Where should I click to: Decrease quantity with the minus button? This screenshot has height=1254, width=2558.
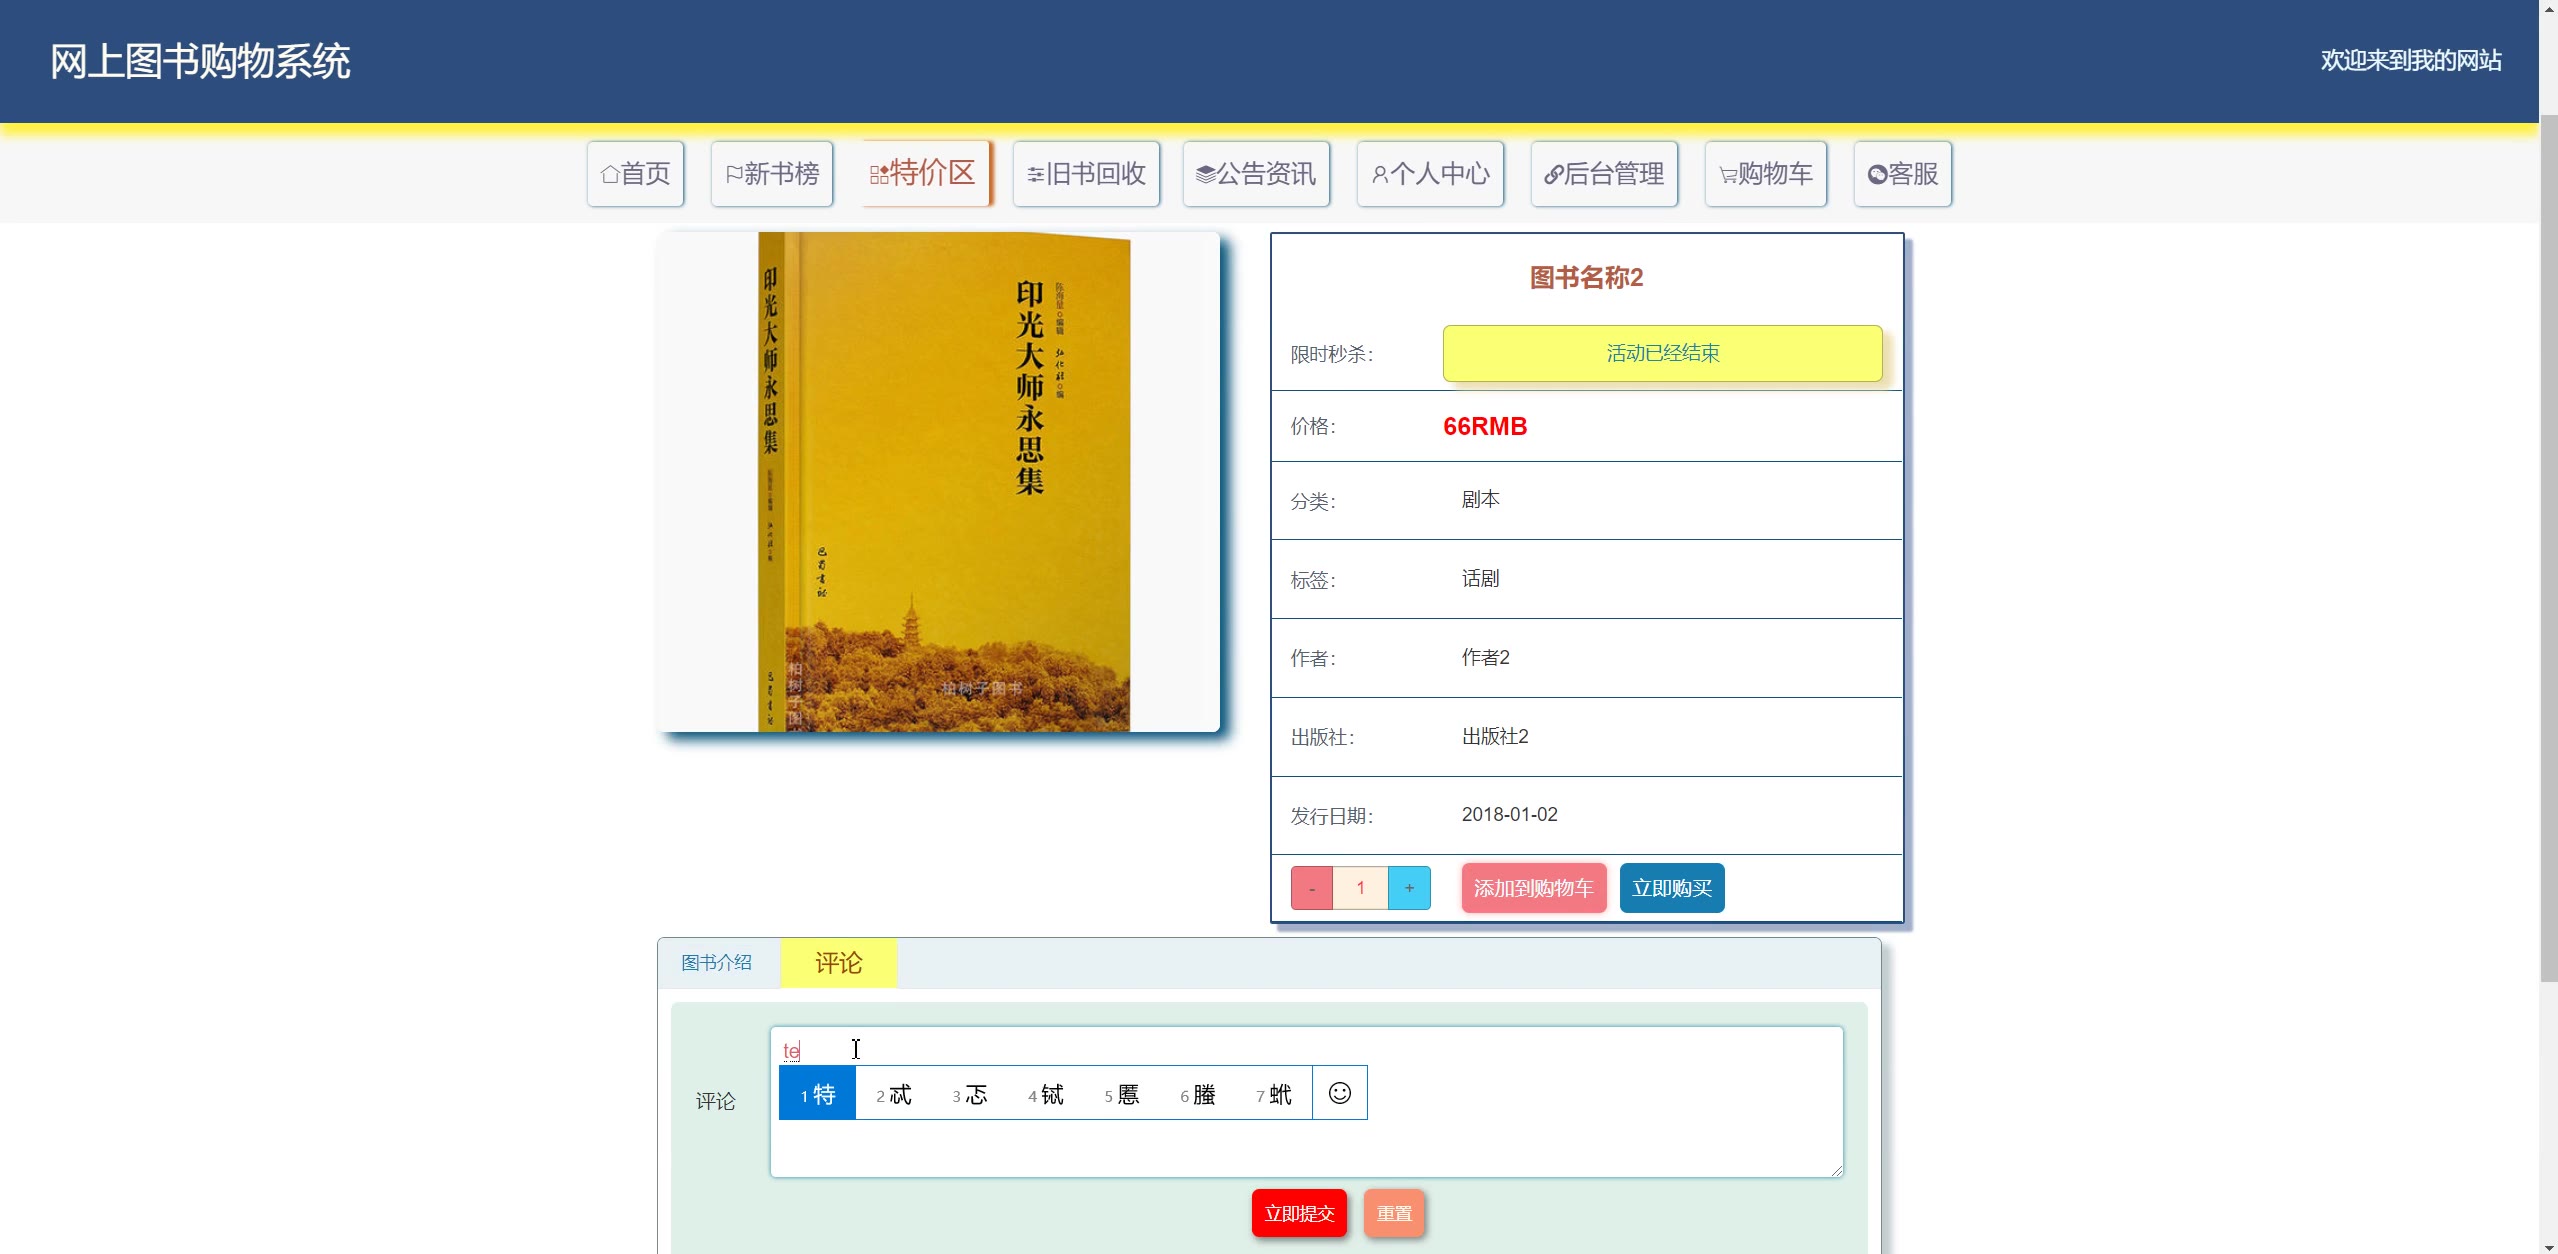pos(1311,888)
